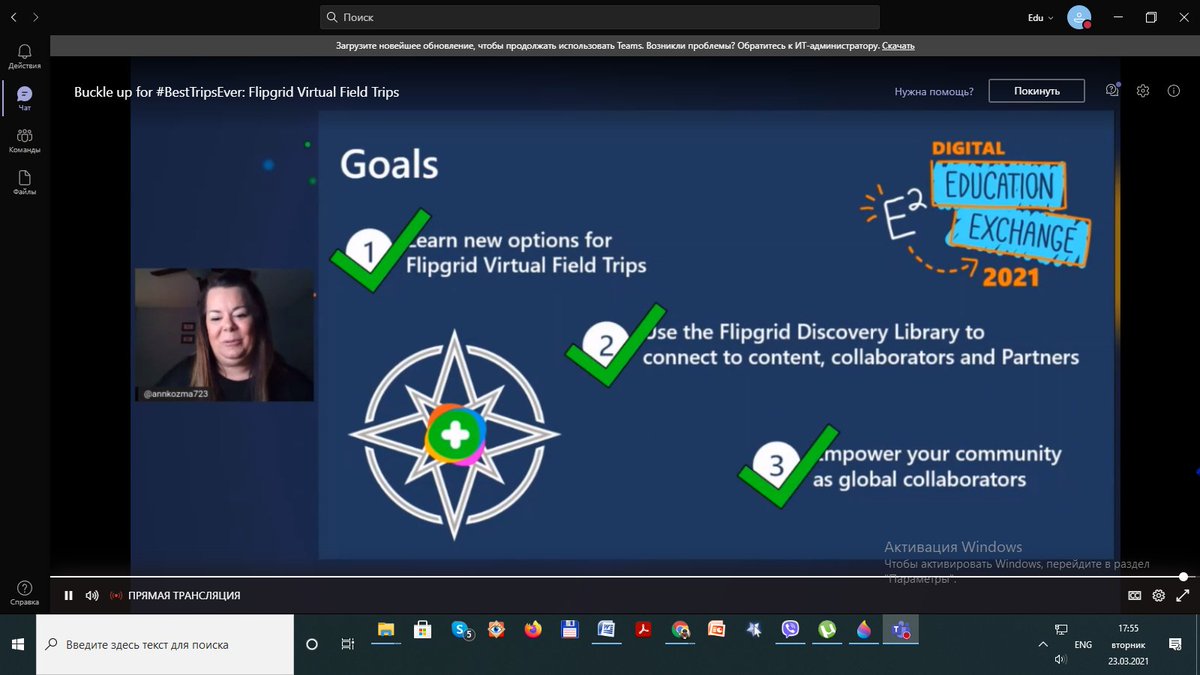Click the Скачать update link
Screen dimensions: 1200x675
(898, 46)
